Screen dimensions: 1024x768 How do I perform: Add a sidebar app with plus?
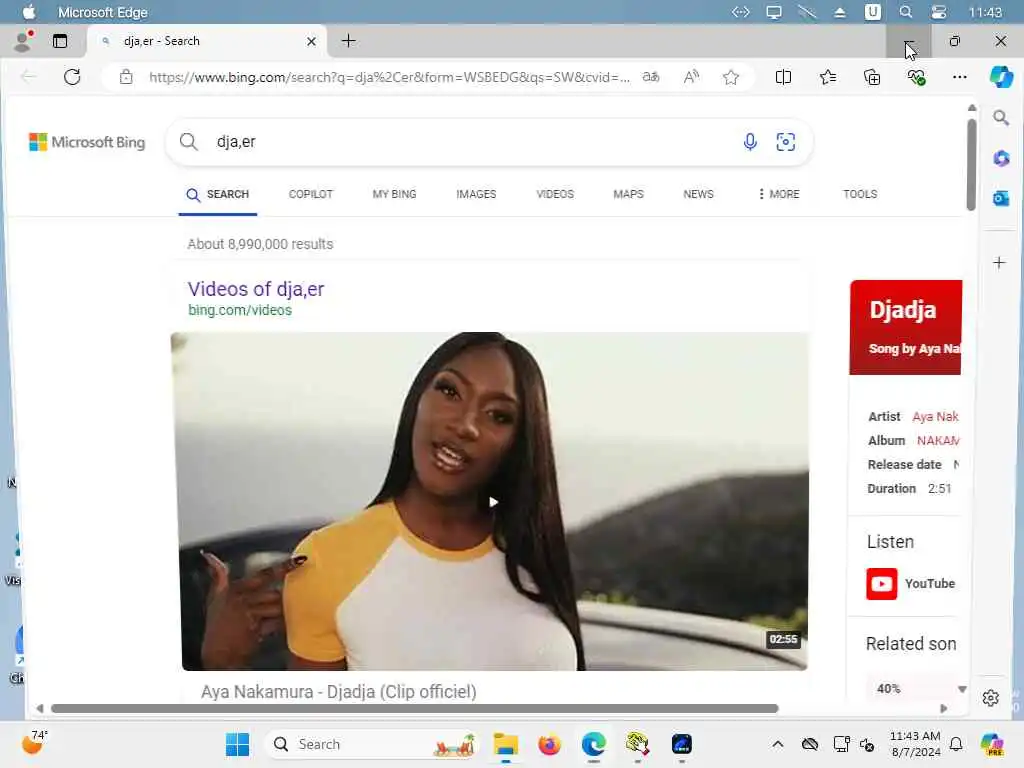point(999,263)
